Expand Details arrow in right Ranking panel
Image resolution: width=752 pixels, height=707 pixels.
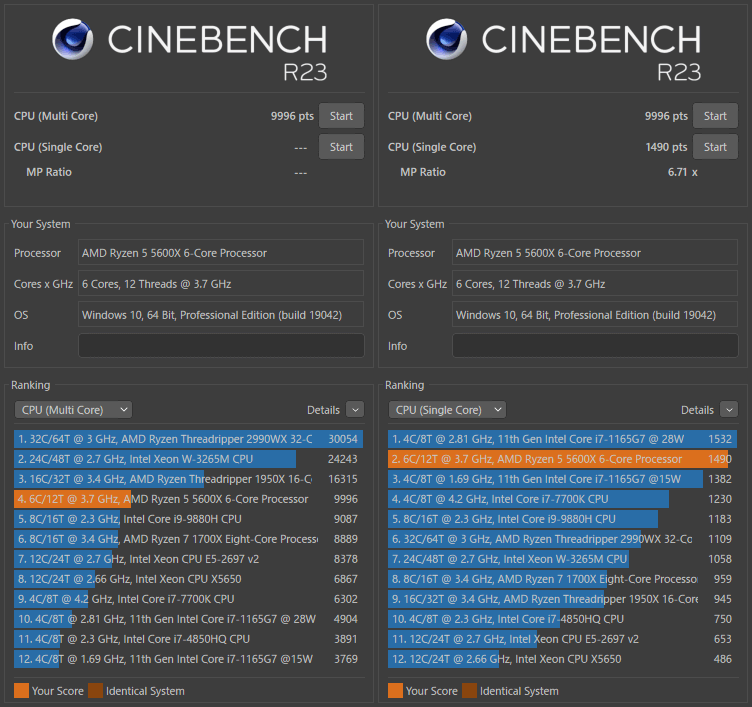(729, 410)
